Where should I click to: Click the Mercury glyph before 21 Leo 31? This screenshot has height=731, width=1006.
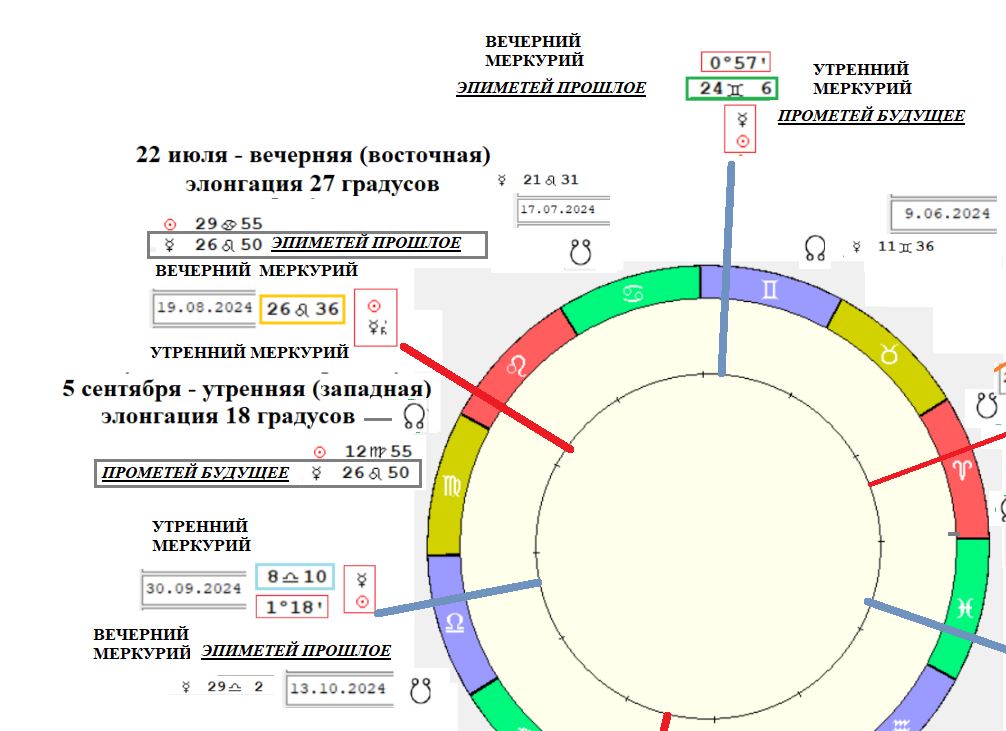502,180
